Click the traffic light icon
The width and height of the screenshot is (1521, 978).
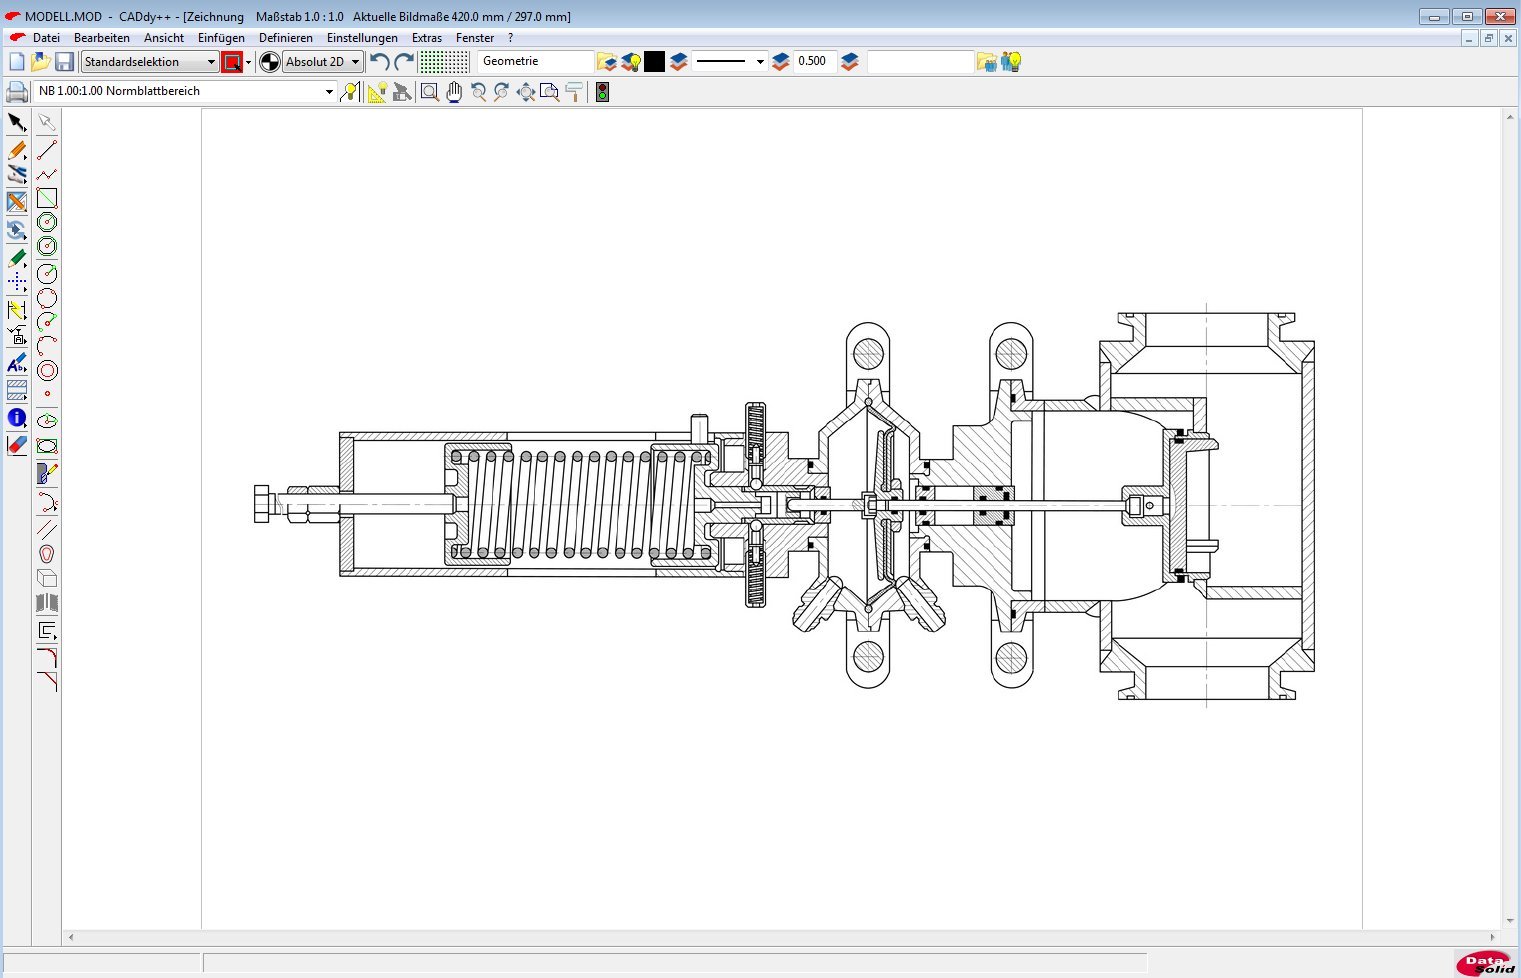pyautogui.click(x=602, y=92)
